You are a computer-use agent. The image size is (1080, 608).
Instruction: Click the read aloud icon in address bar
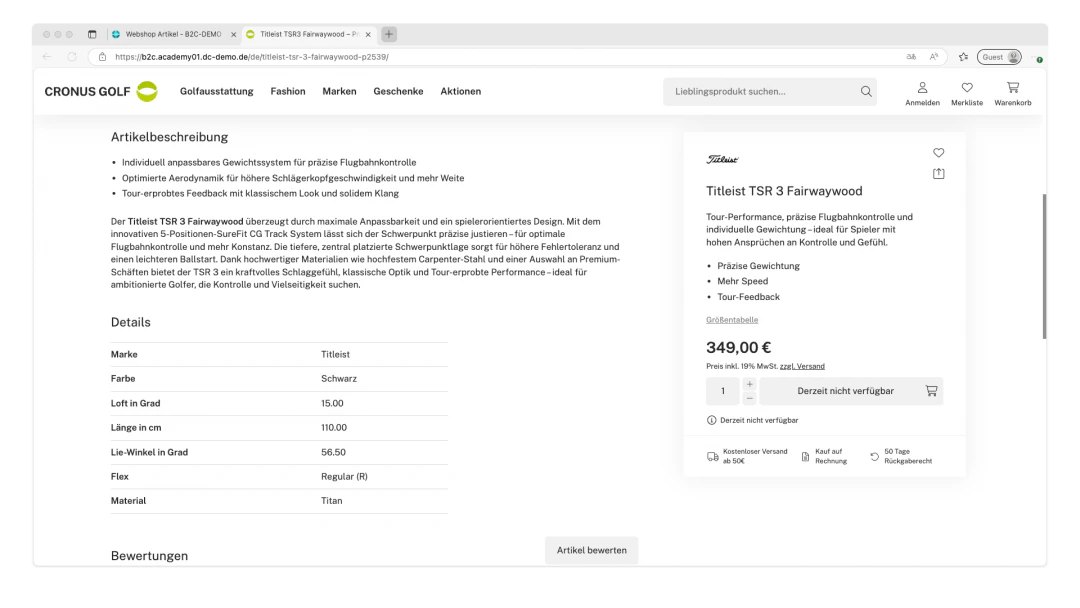(x=933, y=57)
